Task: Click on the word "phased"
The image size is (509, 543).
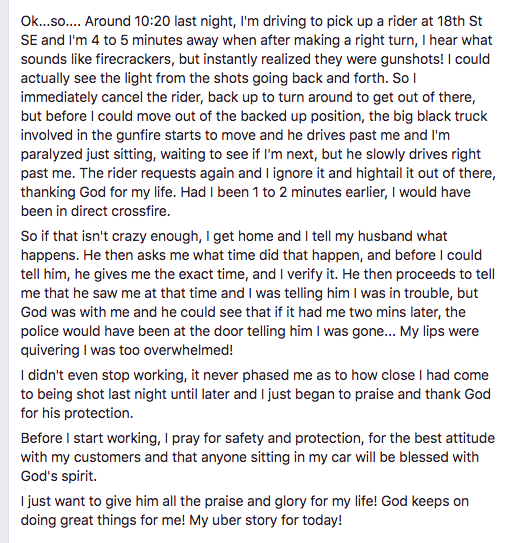Action: (x=266, y=375)
